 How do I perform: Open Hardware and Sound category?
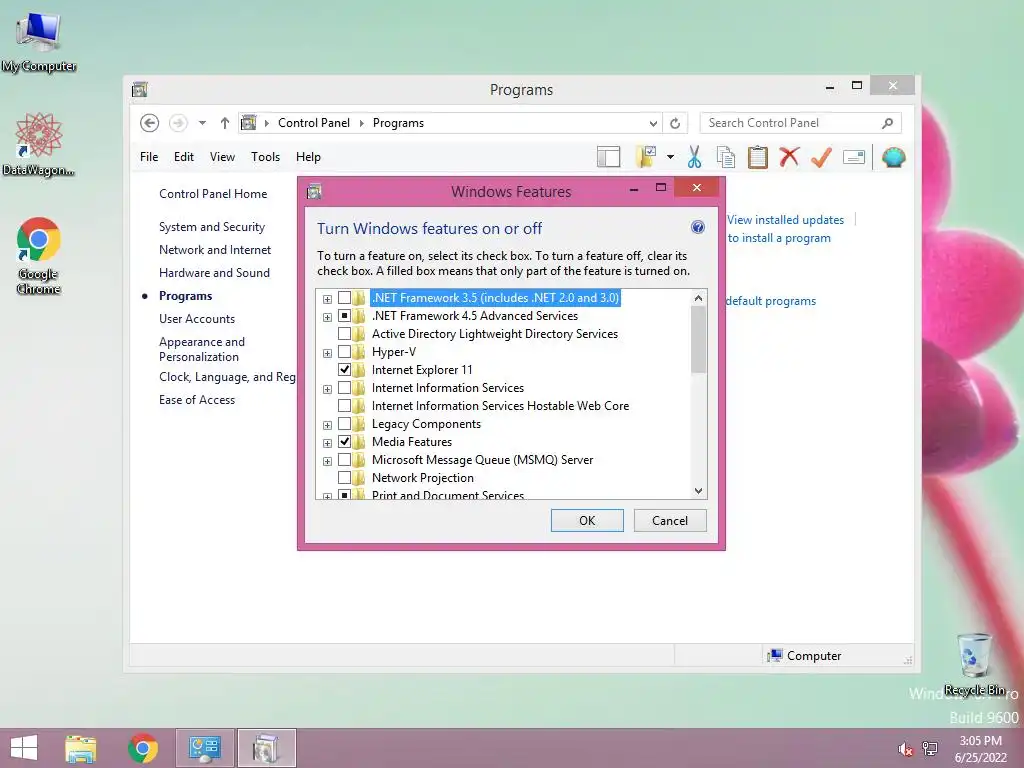click(x=214, y=273)
